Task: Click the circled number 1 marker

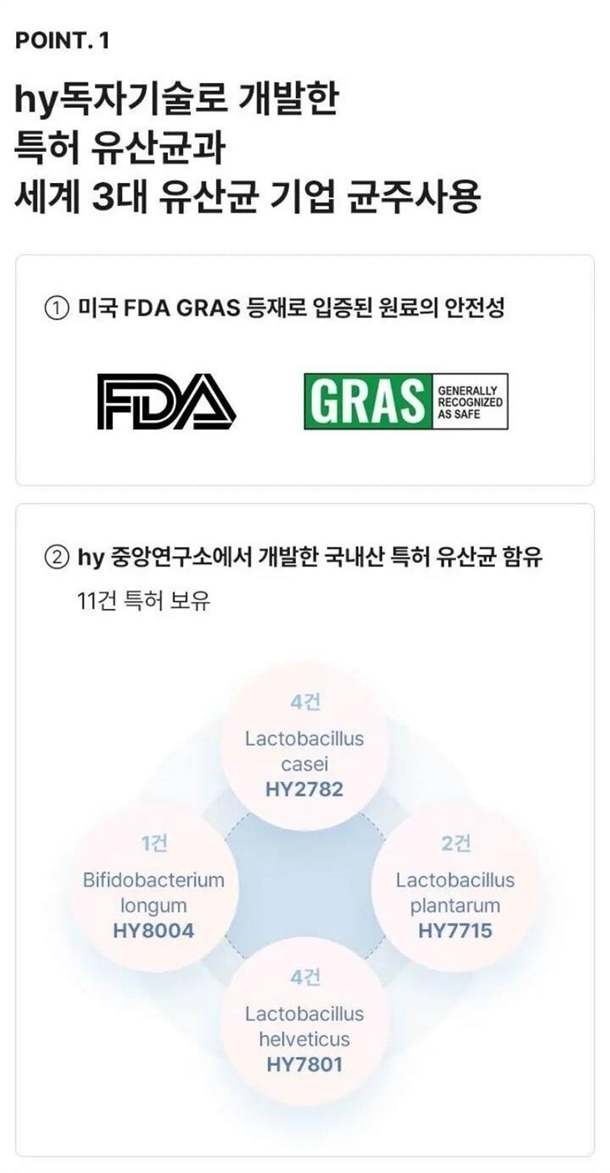Action: point(57,308)
